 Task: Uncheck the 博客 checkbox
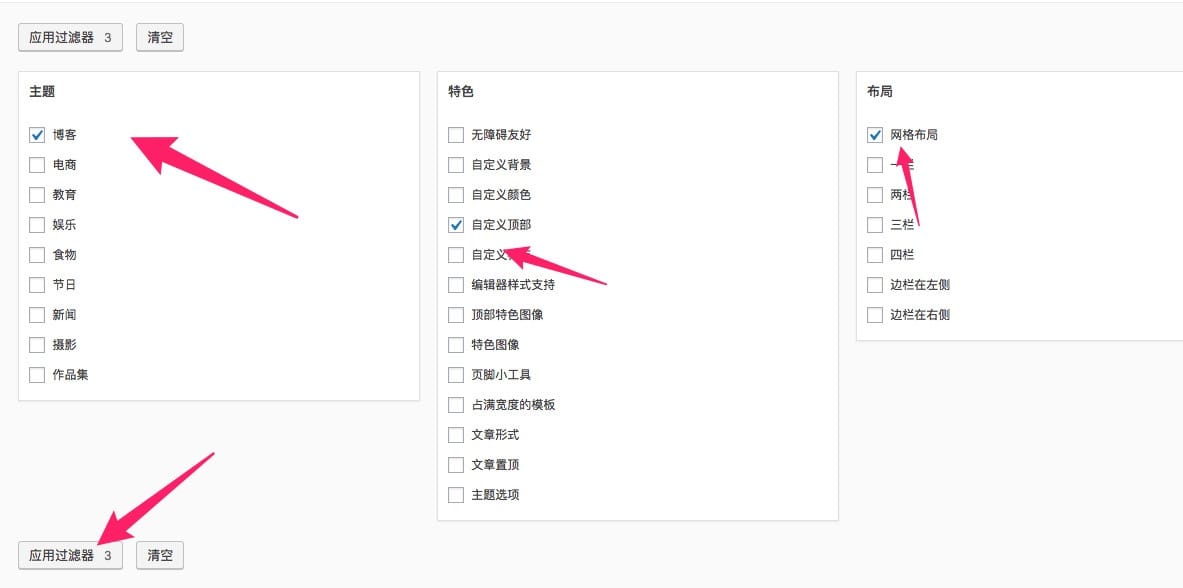(37, 135)
